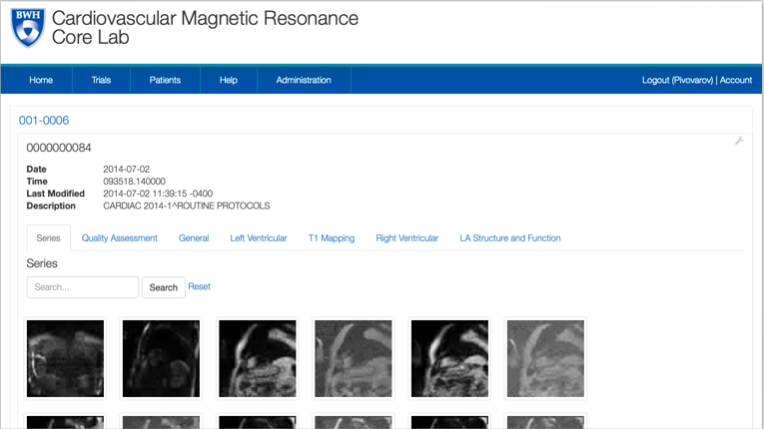
Task: Open LA Structure and Function tab
Action: point(510,238)
